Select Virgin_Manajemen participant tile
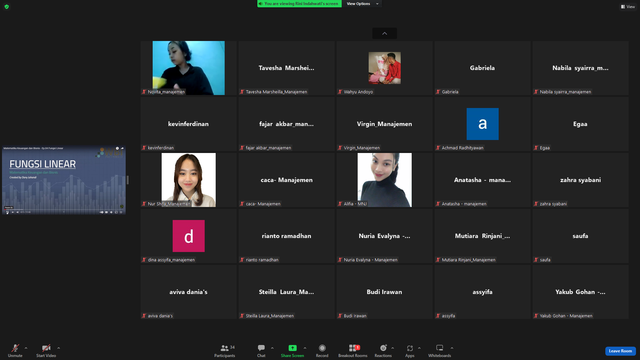Screen dimensions: 640x360 tap(384, 124)
